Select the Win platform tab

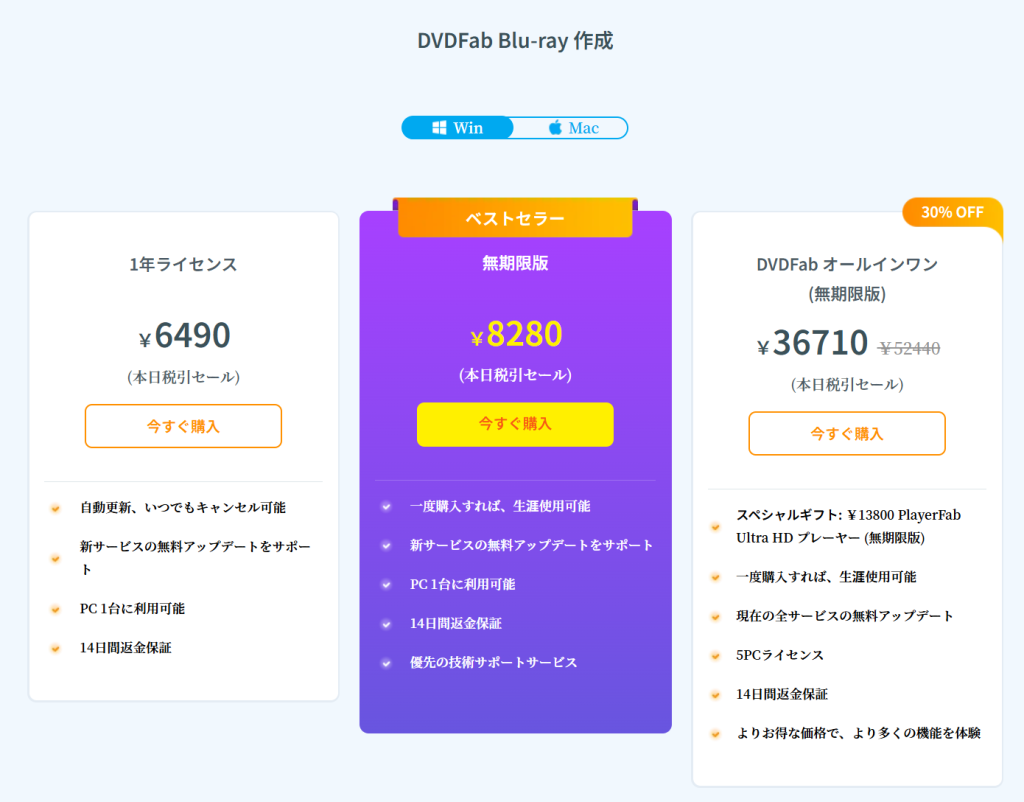[x=458, y=128]
